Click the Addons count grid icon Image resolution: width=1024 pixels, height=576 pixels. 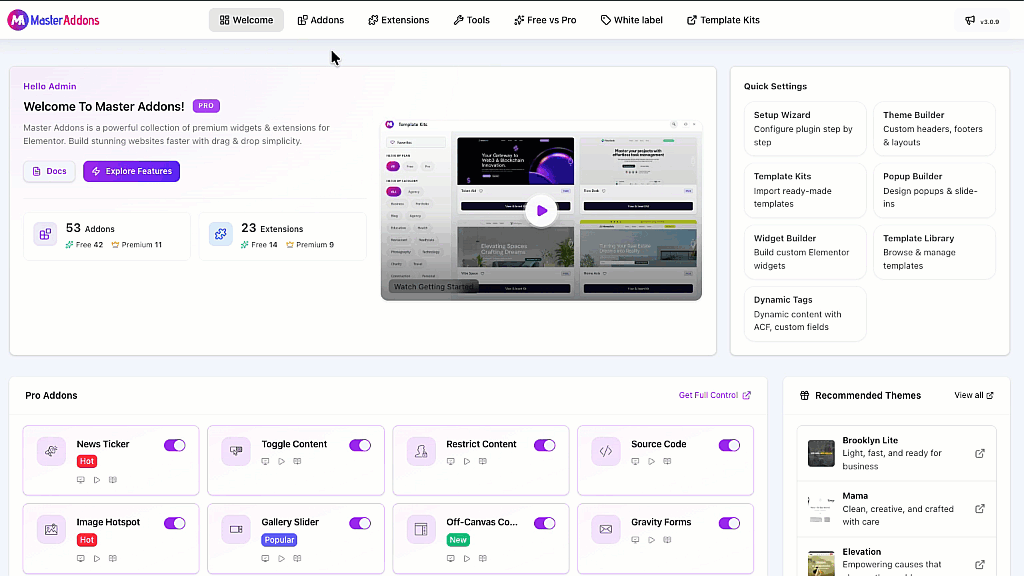[45, 234]
